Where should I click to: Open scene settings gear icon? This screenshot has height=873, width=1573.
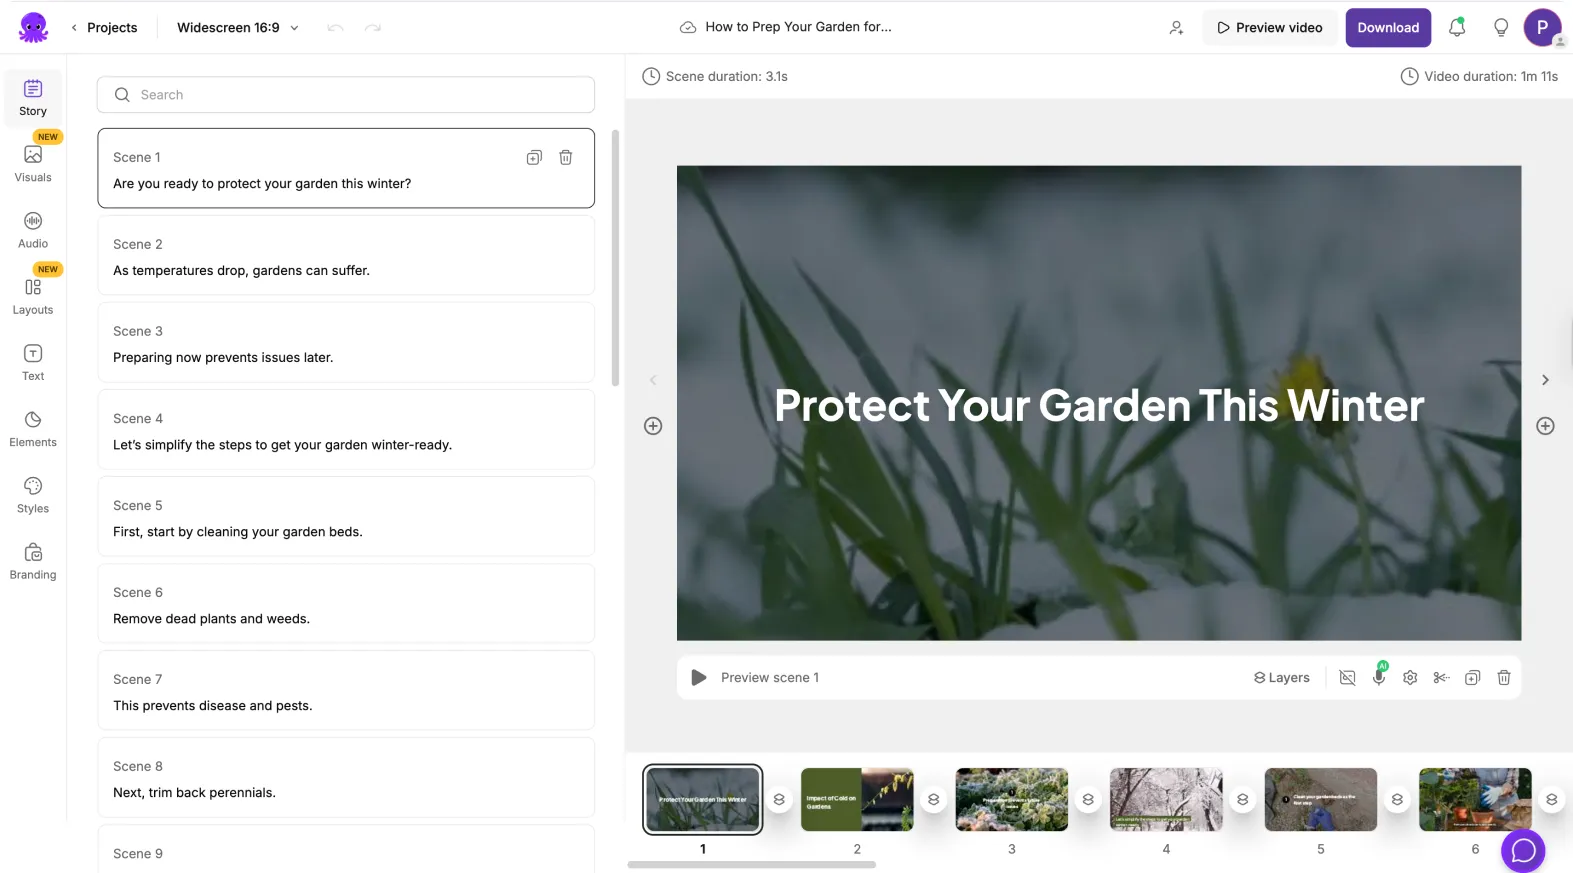[1410, 678]
